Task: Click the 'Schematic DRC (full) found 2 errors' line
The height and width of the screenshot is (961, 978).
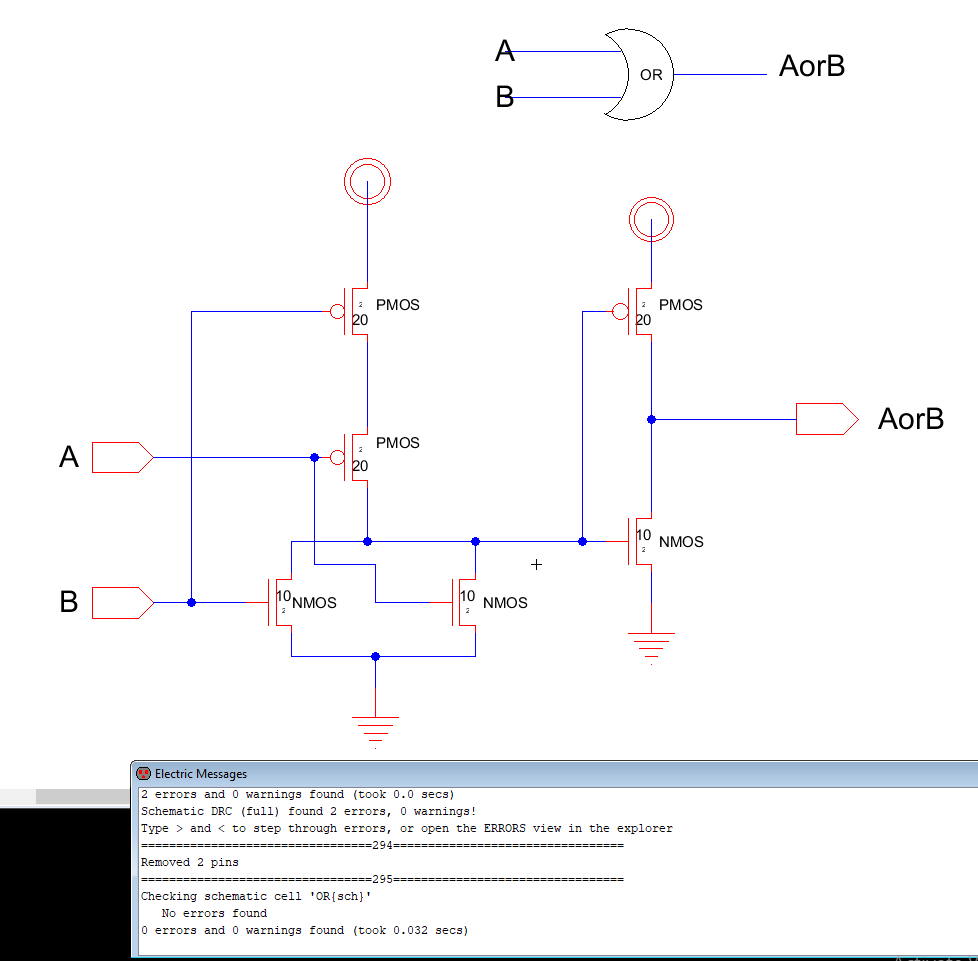Action: tap(308, 811)
